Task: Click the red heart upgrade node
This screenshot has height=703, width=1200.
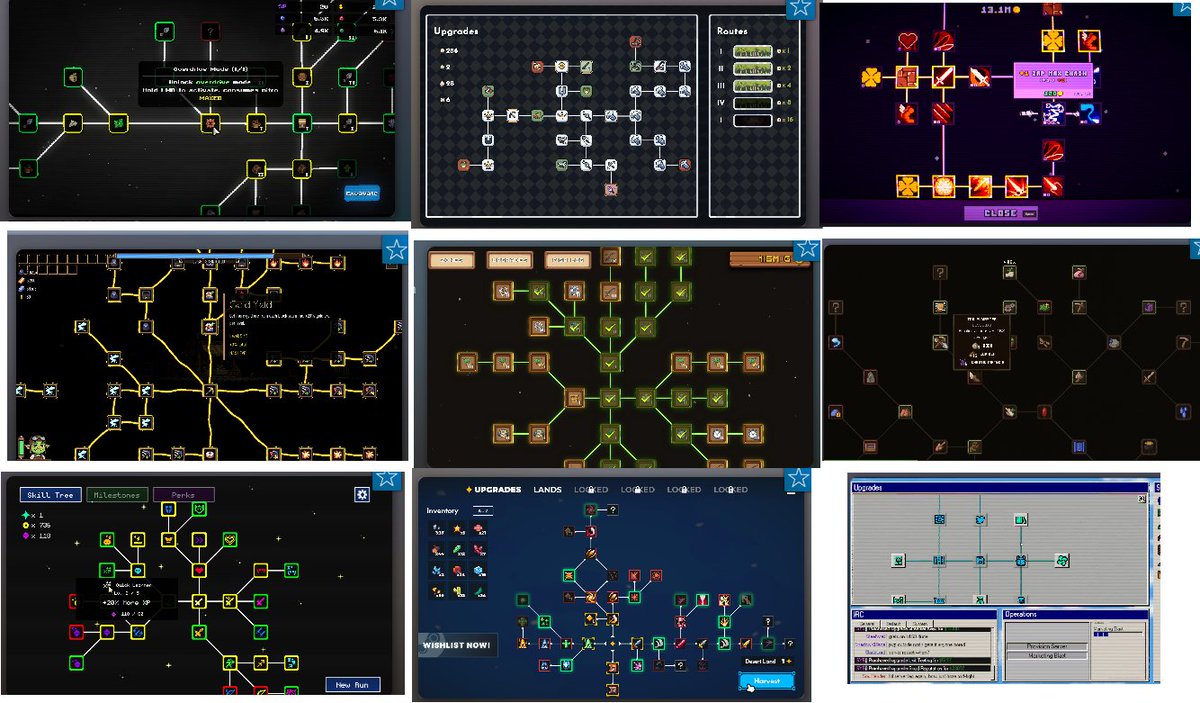Action: (908, 42)
